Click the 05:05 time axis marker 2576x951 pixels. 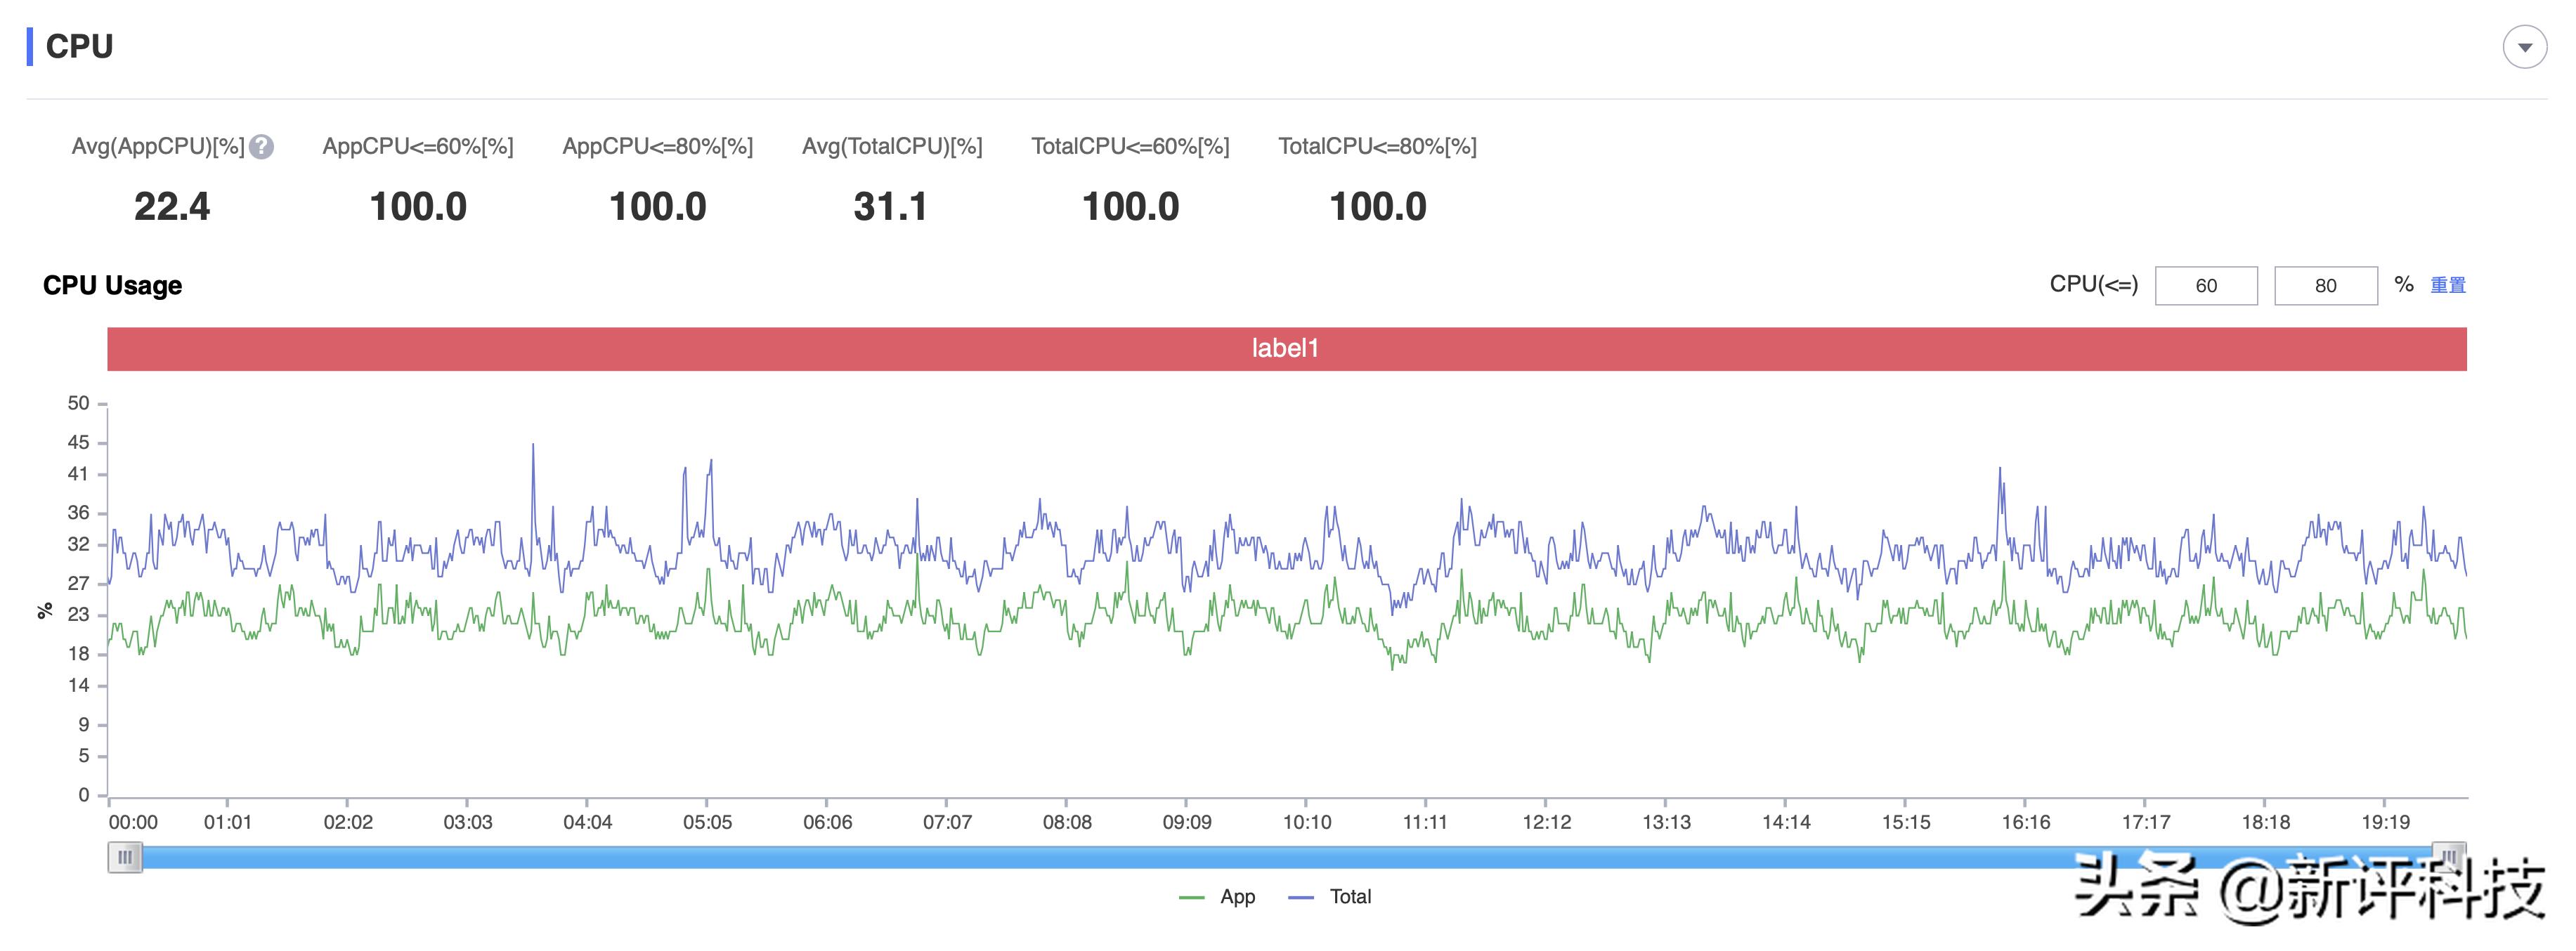[707, 822]
